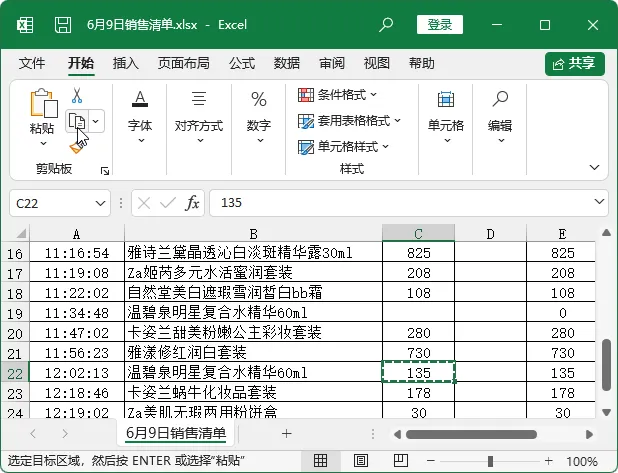Open the 帮助 Help tab

click(x=421, y=63)
